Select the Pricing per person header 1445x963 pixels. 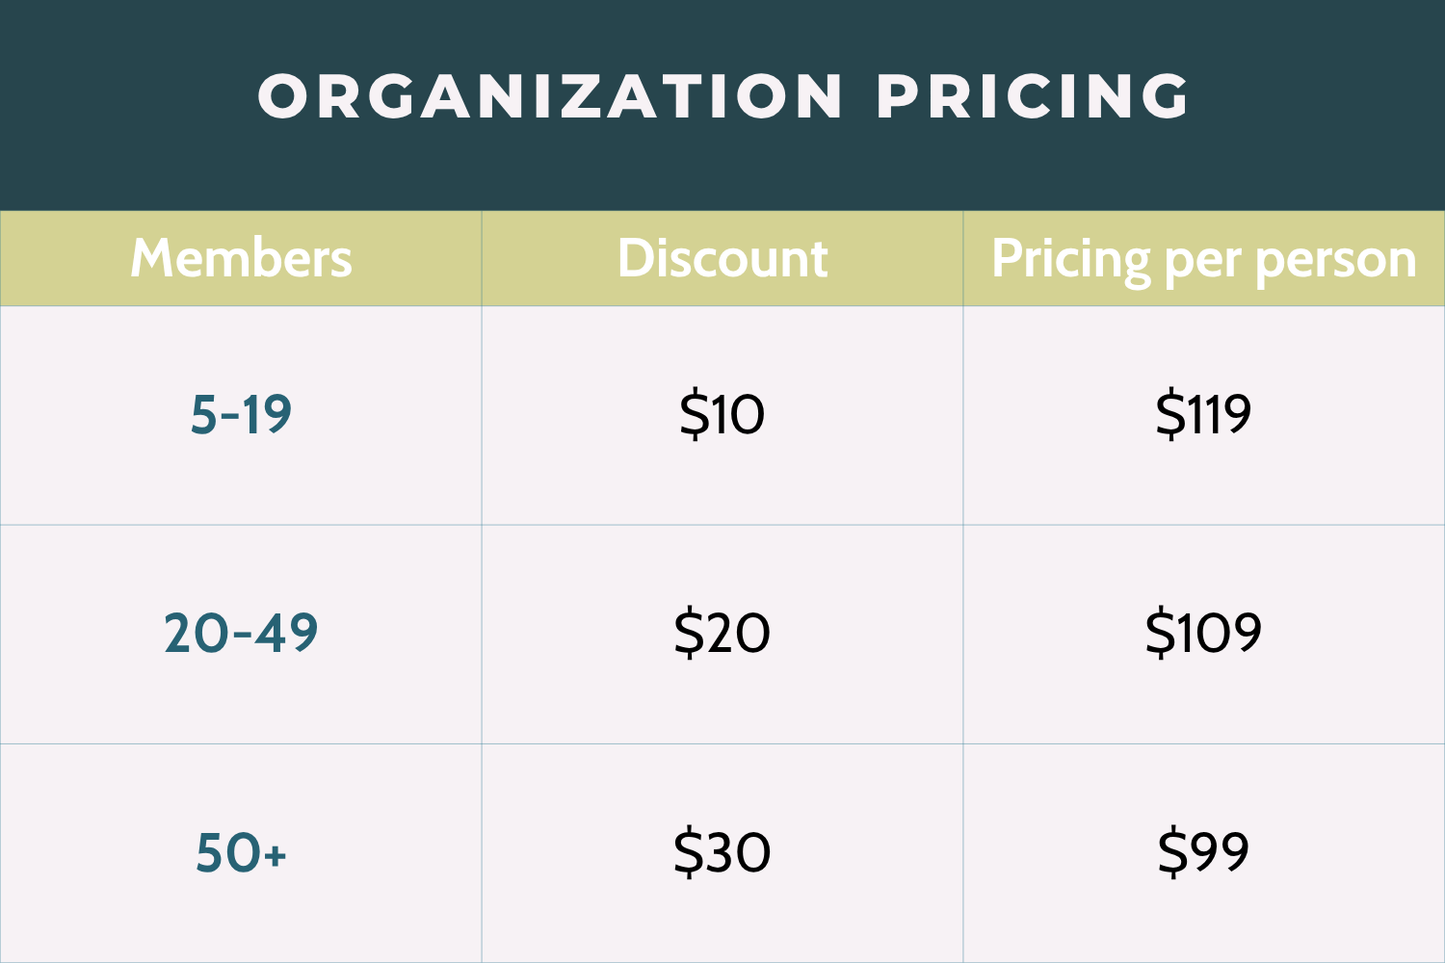1203,258
